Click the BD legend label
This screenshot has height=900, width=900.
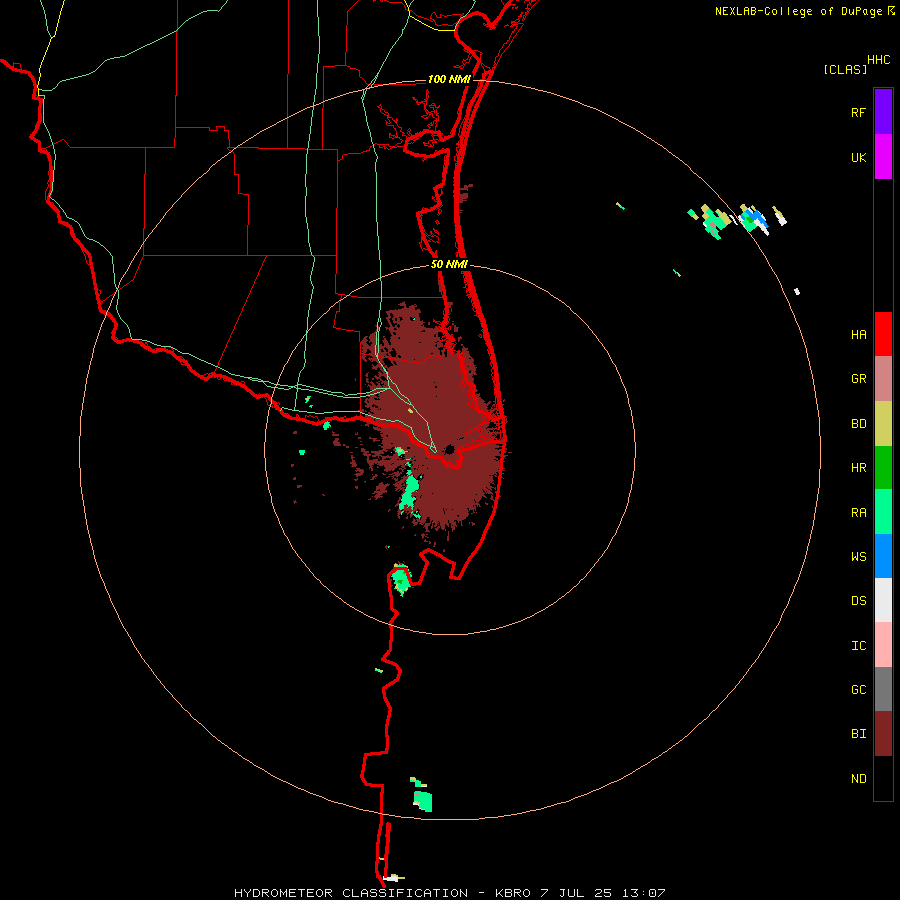point(858,424)
